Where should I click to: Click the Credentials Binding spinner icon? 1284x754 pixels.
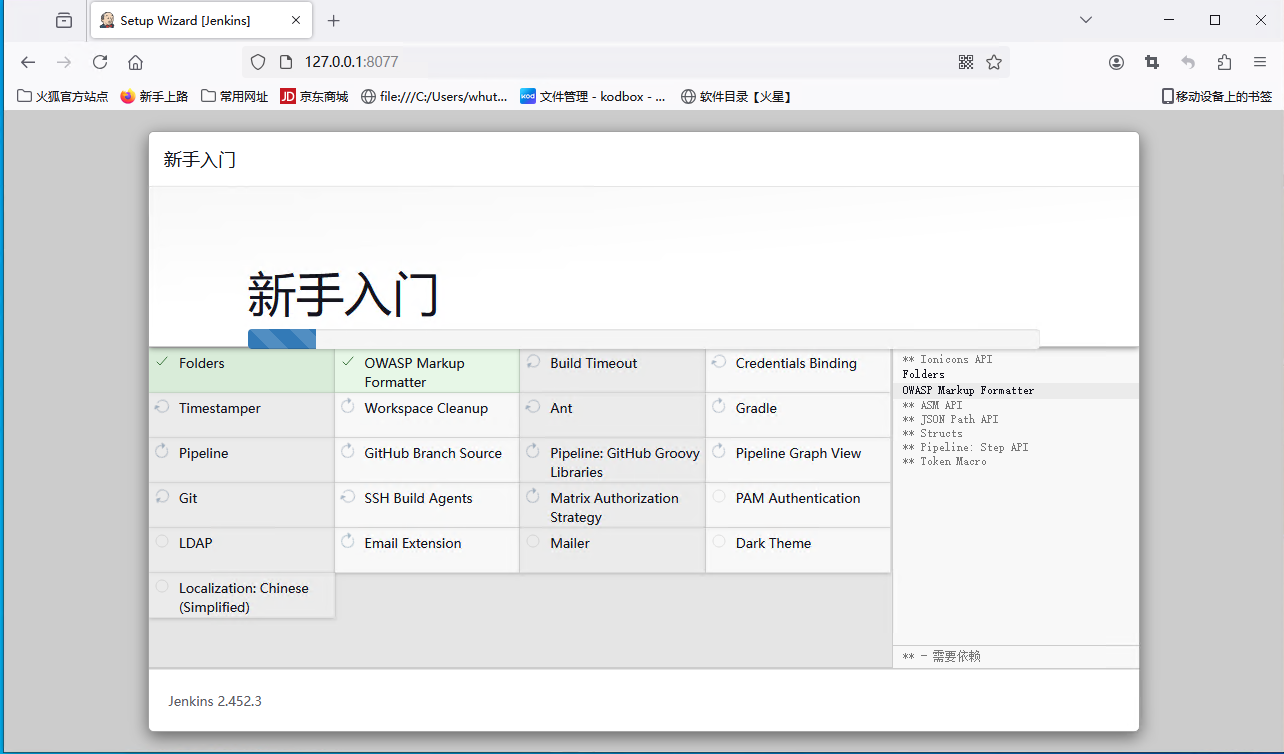click(718, 362)
